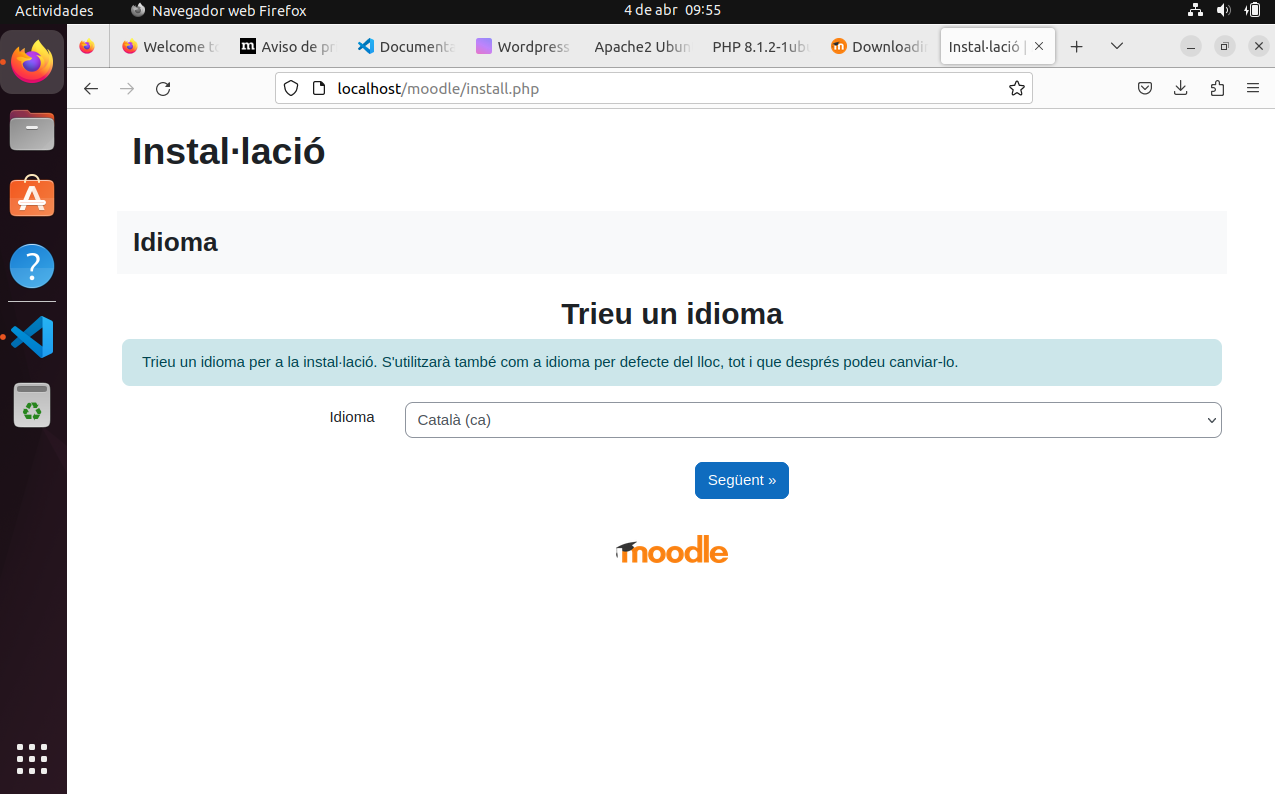Expand the list of all open tabs

click(x=1117, y=46)
